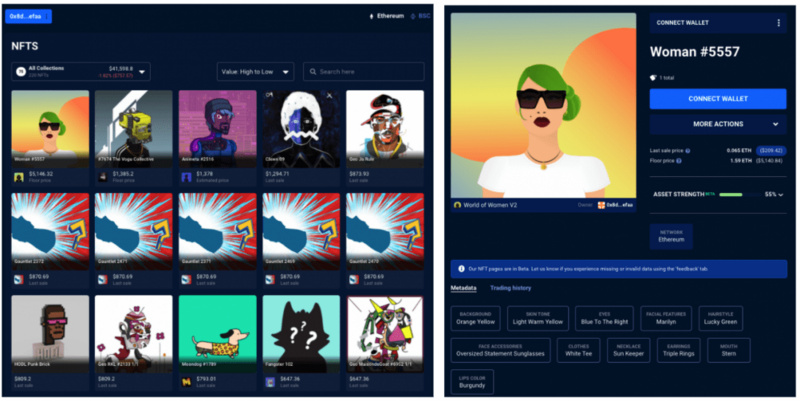Click collection logo under Gauntlet 2371
Viewport: 800px width, 401px height.
[x=186, y=280]
